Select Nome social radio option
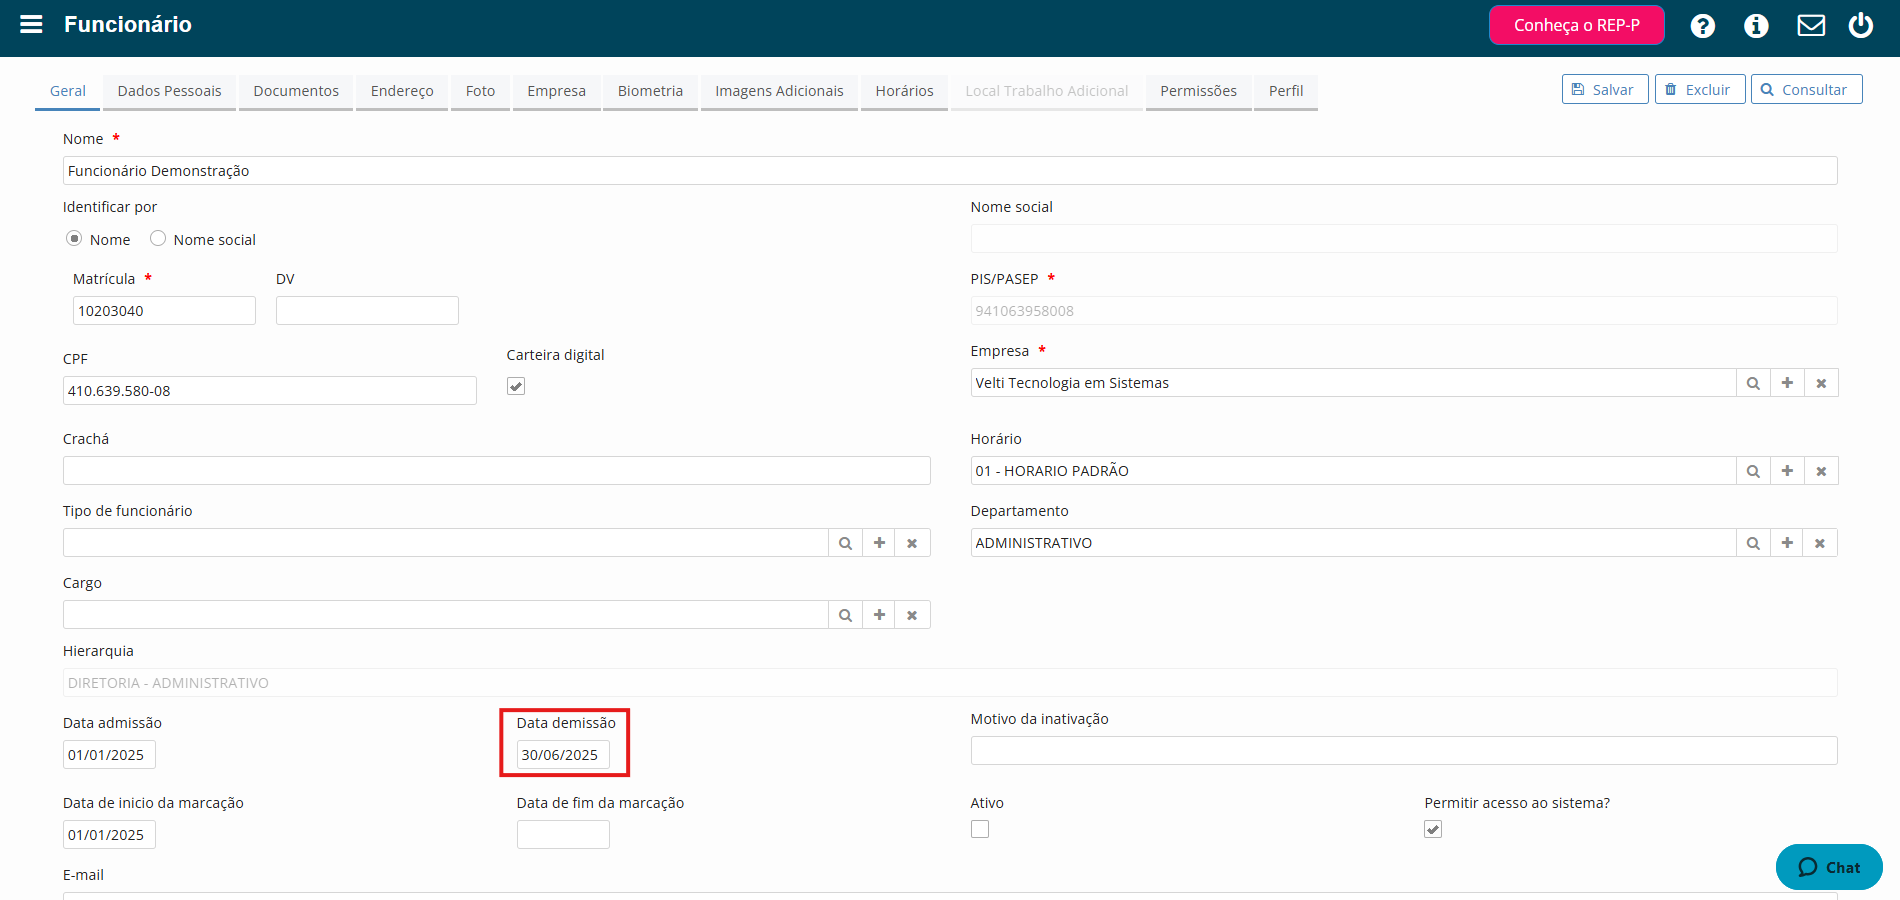 (x=158, y=238)
